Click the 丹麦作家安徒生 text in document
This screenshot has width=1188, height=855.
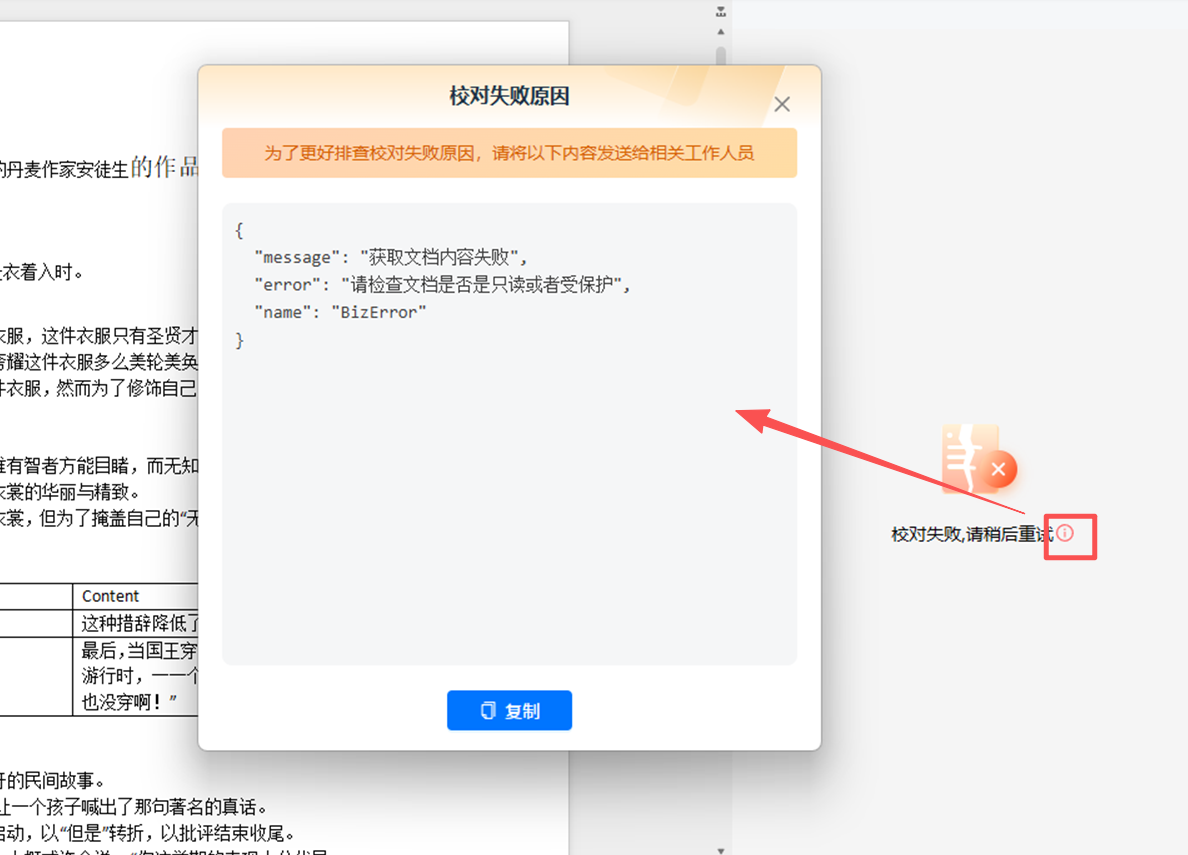[65, 170]
